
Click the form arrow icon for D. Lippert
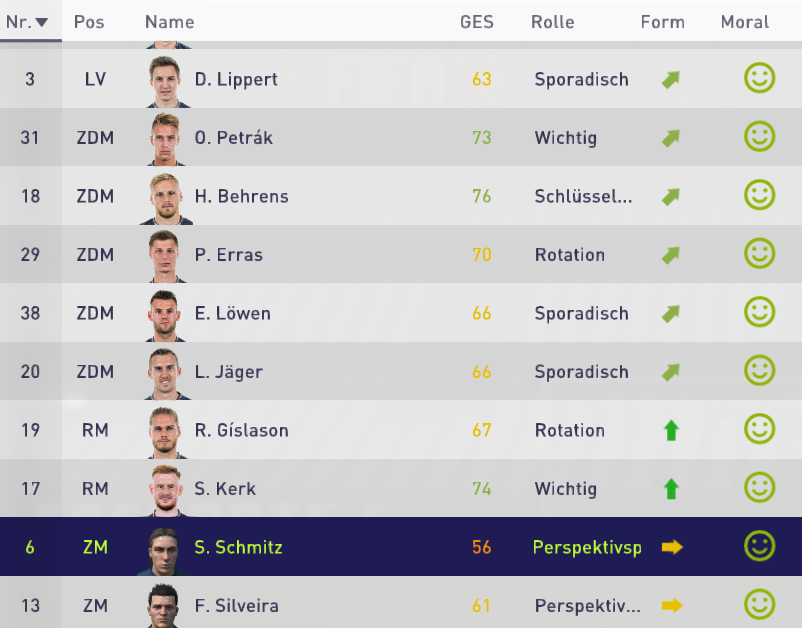(x=671, y=79)
